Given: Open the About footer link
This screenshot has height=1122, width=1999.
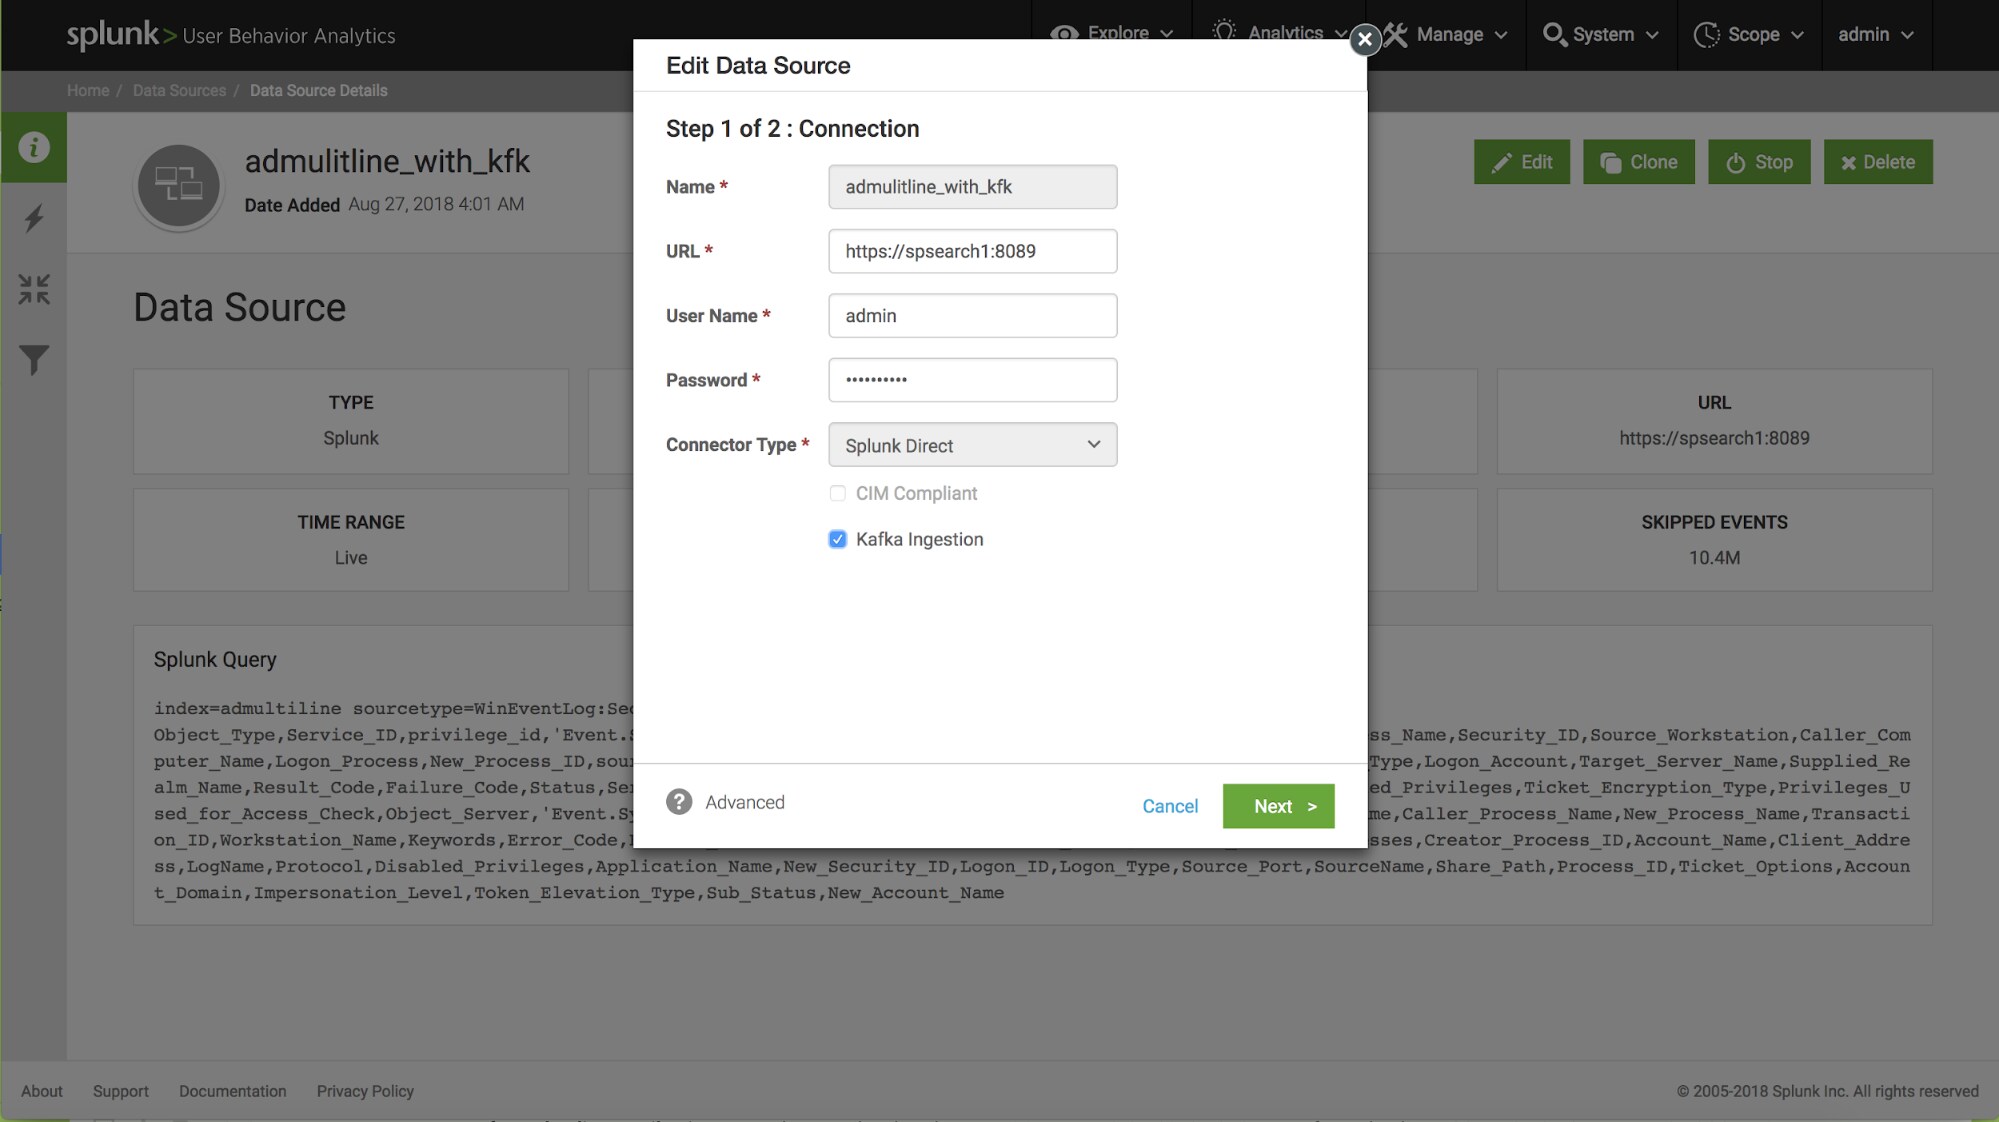Looking at the screenshot, I should pyautogui.click(x=42, y=1091).
